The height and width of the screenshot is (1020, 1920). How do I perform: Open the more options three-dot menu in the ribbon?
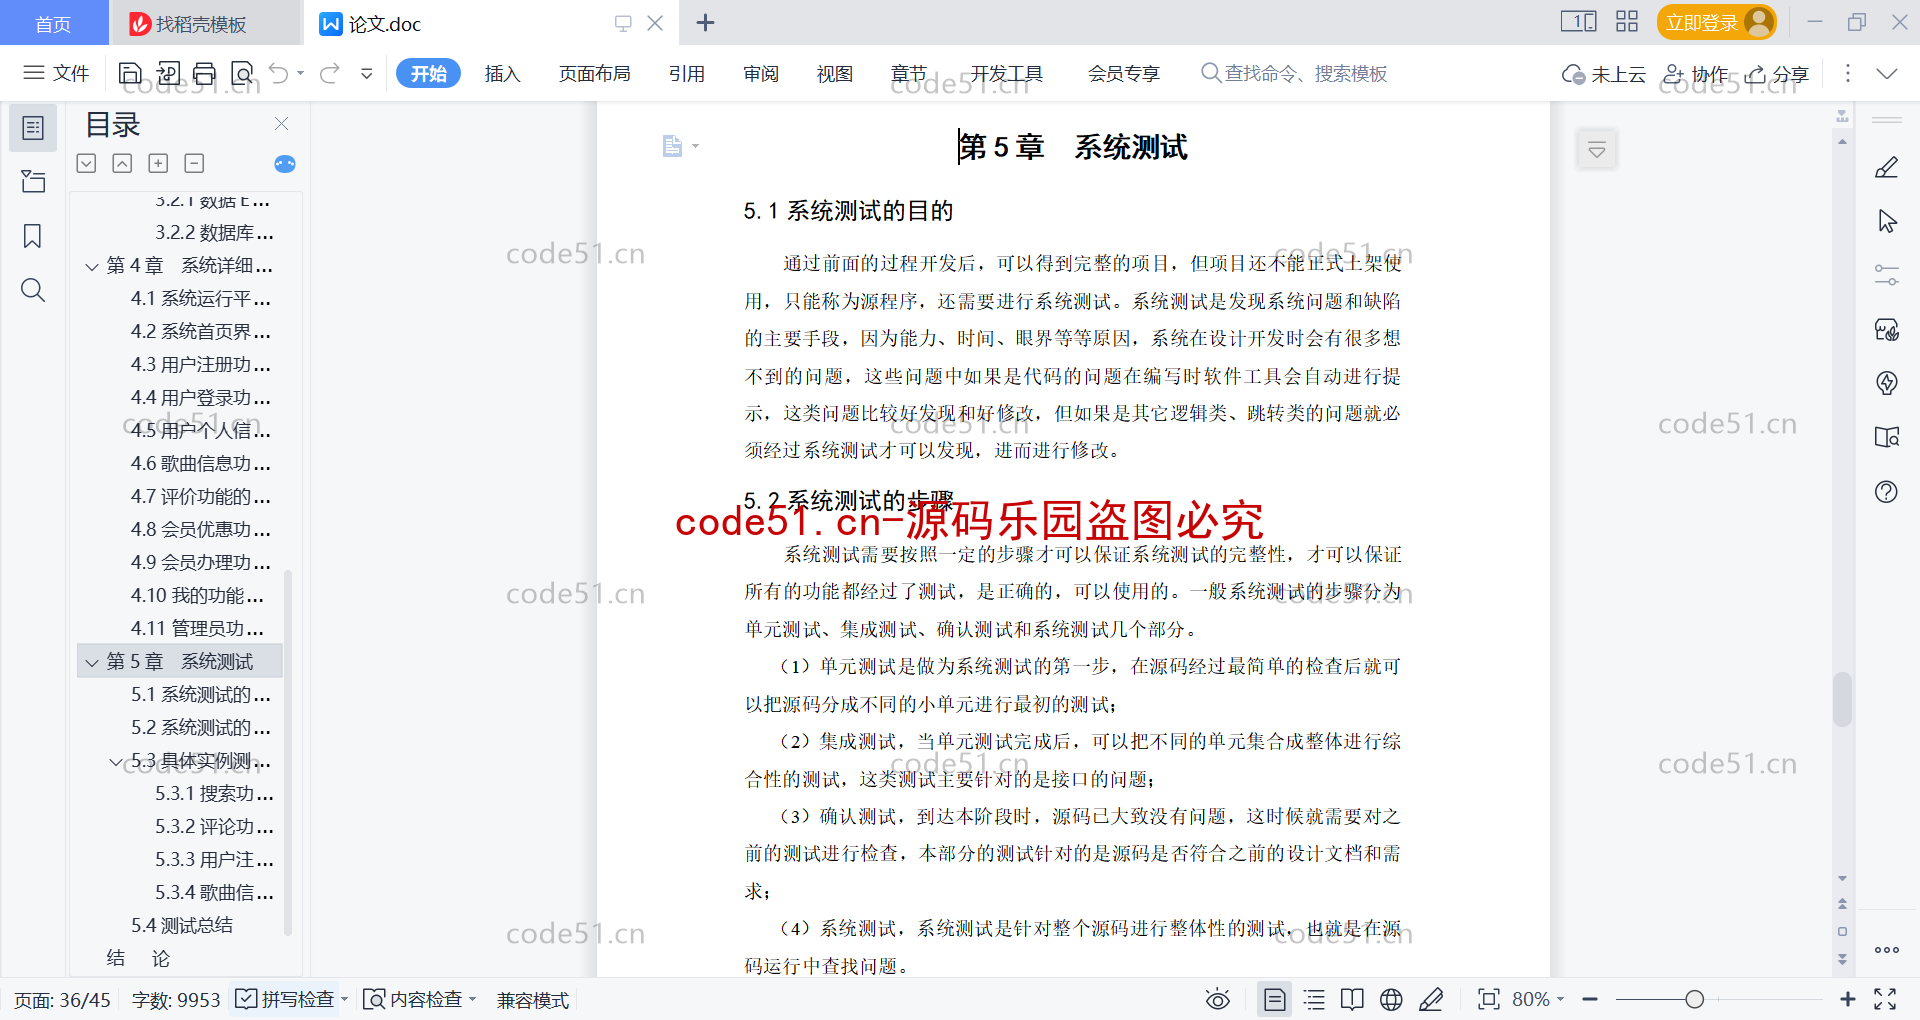pos(1847,73)
